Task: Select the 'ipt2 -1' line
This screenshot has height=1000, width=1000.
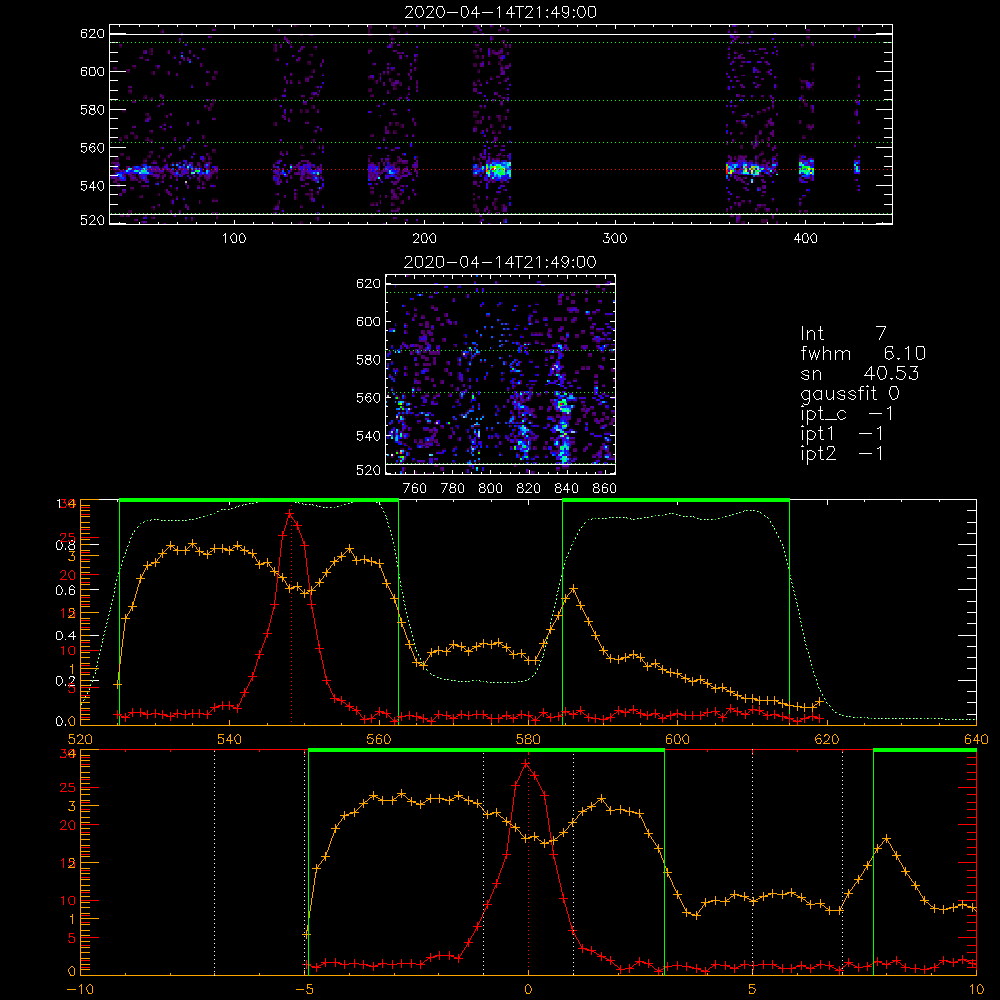Action: [x=842, y=453]
